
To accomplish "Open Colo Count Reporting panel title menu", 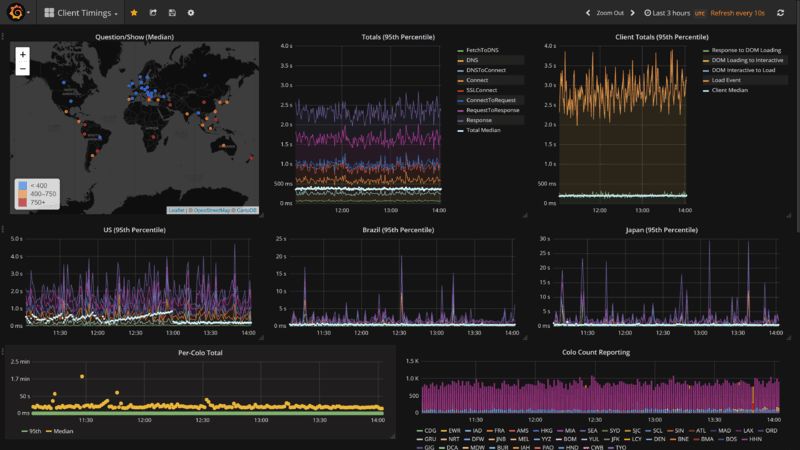I will (x=596, y=352).
